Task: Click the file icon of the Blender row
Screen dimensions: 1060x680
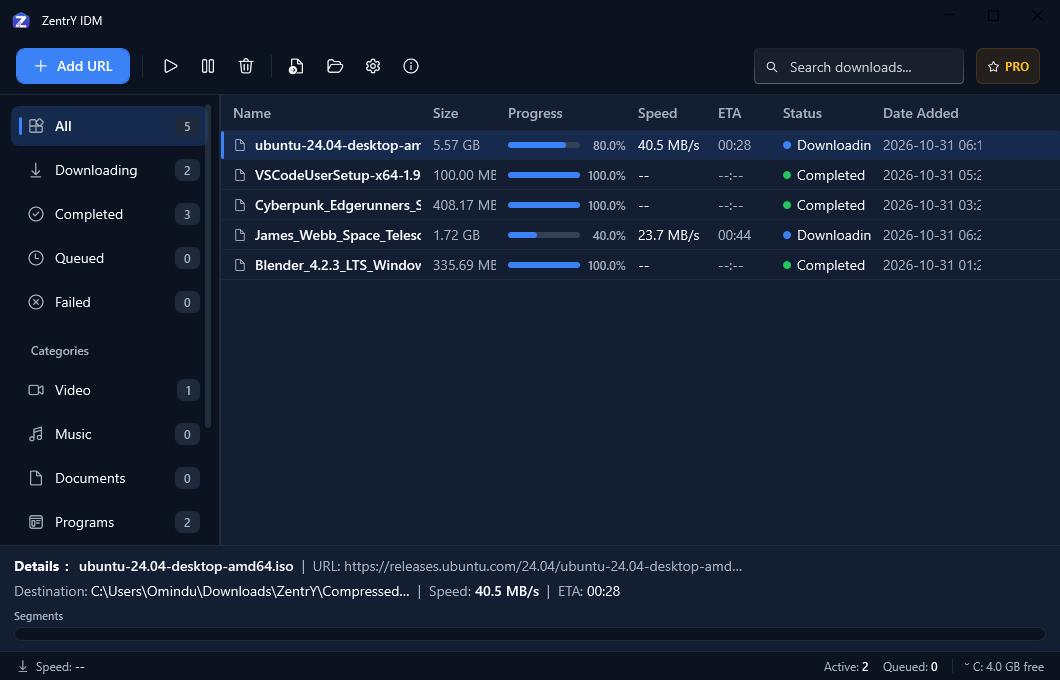Action: point(239,265)
